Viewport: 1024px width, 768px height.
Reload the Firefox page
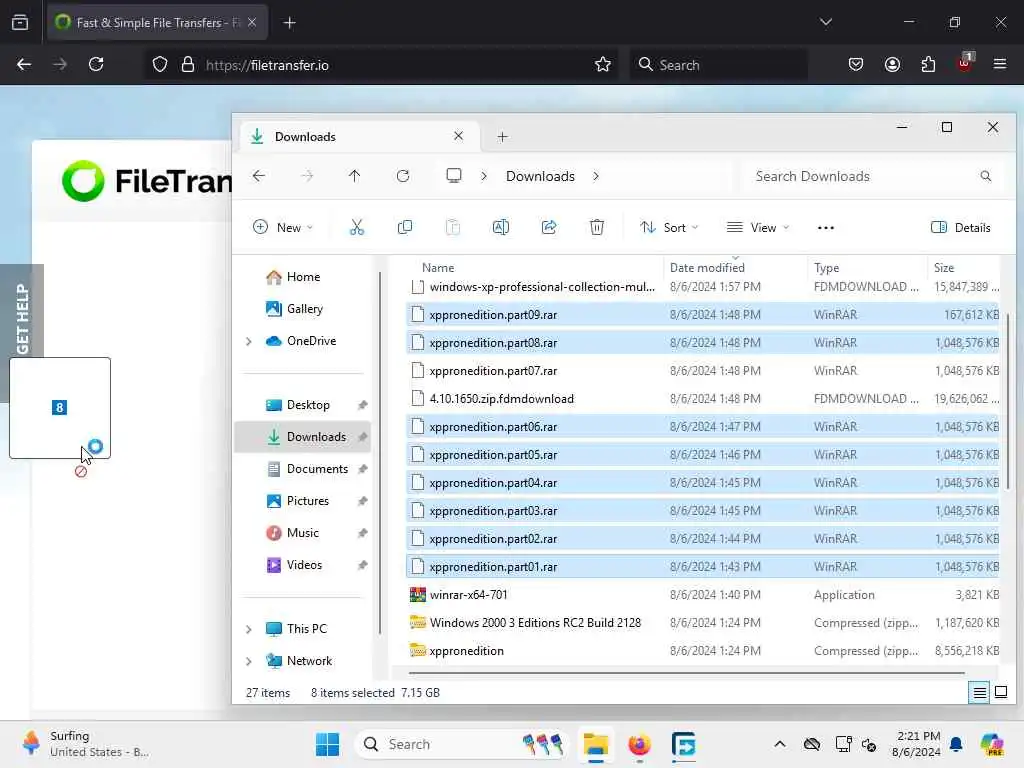pos(96,65)
